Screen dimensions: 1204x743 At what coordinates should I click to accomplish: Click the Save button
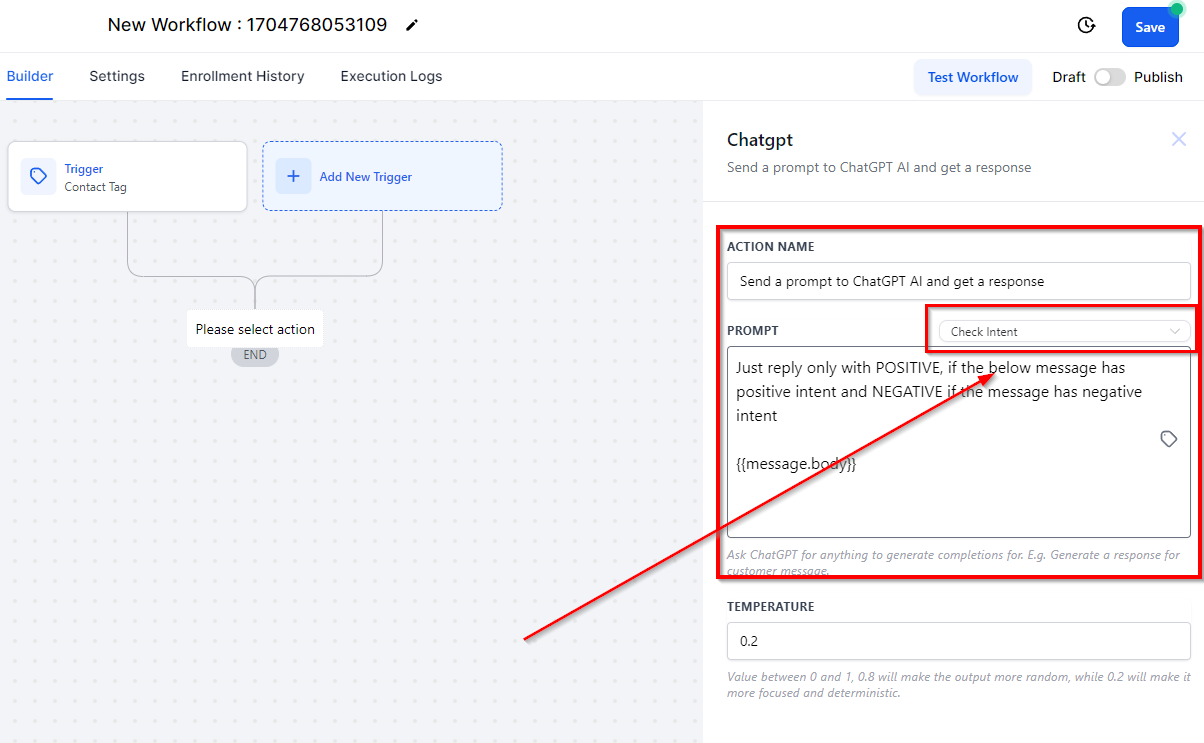[1150, 27]
